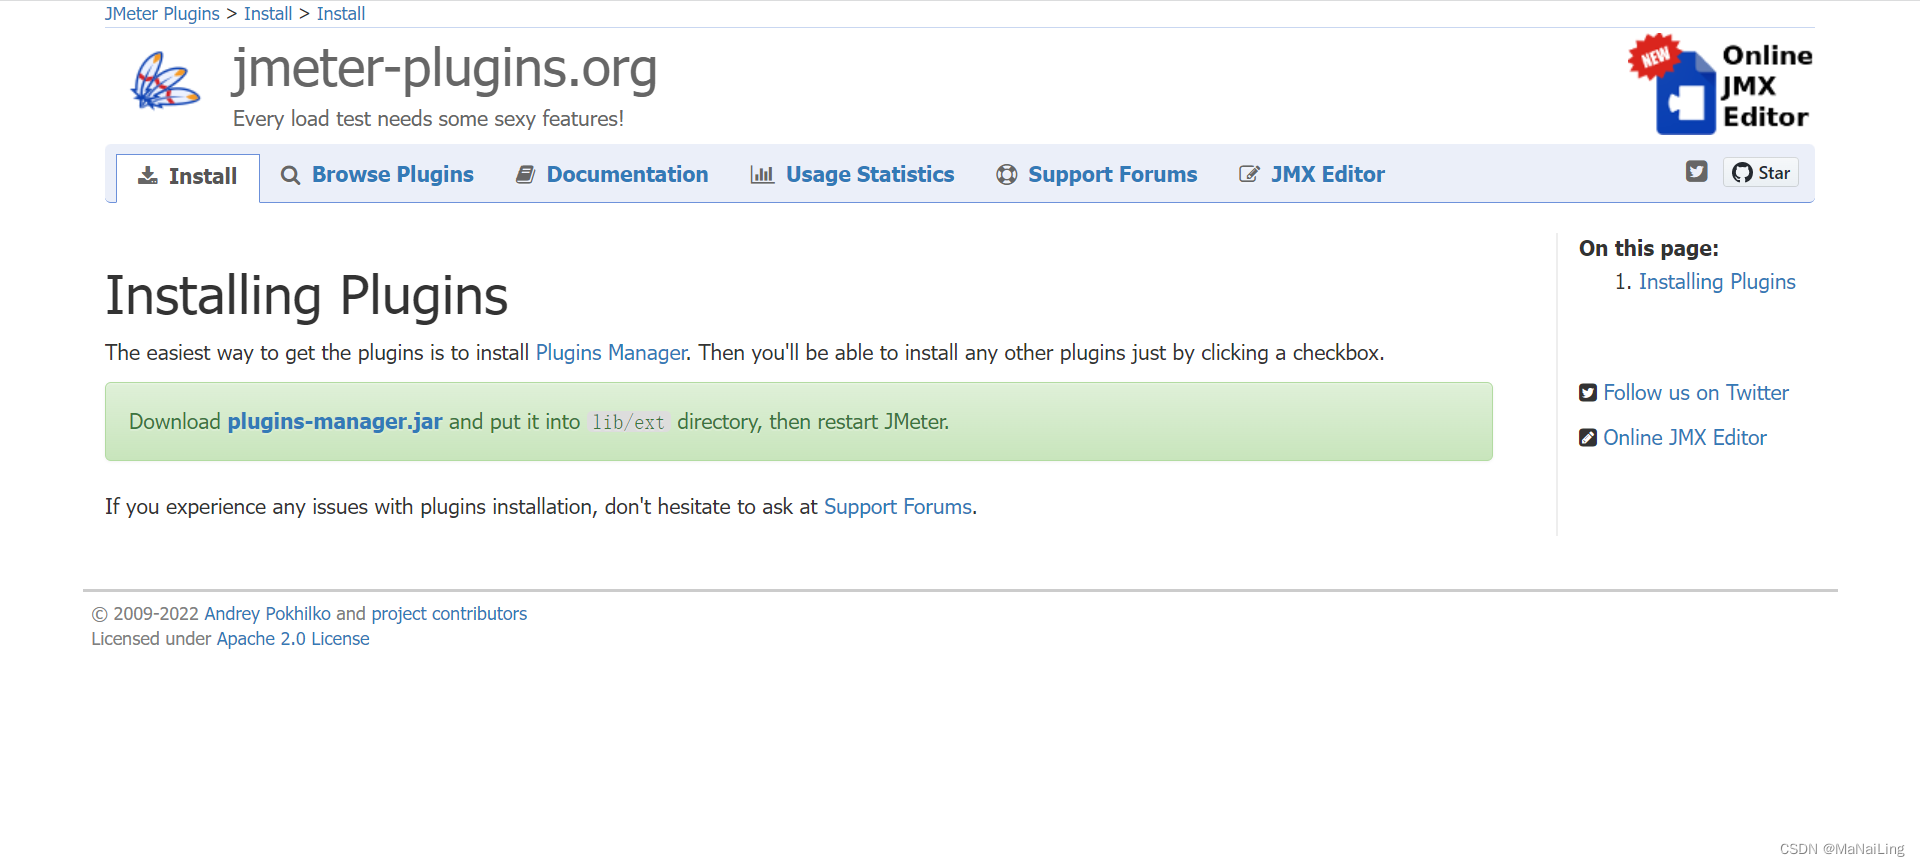Screen dimensions: 1920x866
Task: Open the JMX Editor tab
Action: pos(1312,174)
